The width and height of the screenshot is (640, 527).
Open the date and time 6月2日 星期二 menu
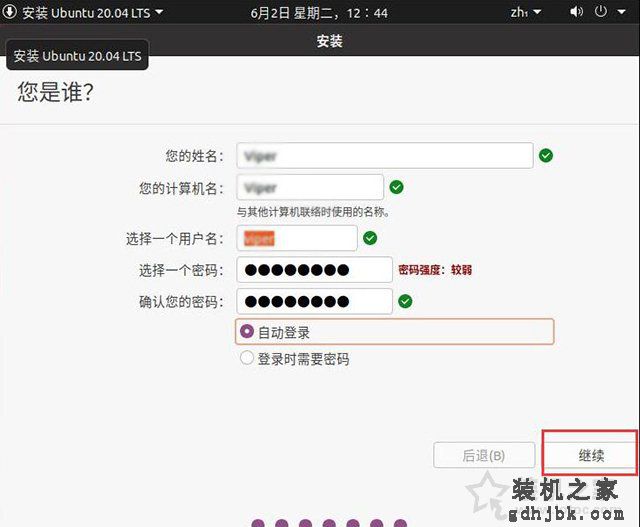pyautogui.click(x=319, y=13)
